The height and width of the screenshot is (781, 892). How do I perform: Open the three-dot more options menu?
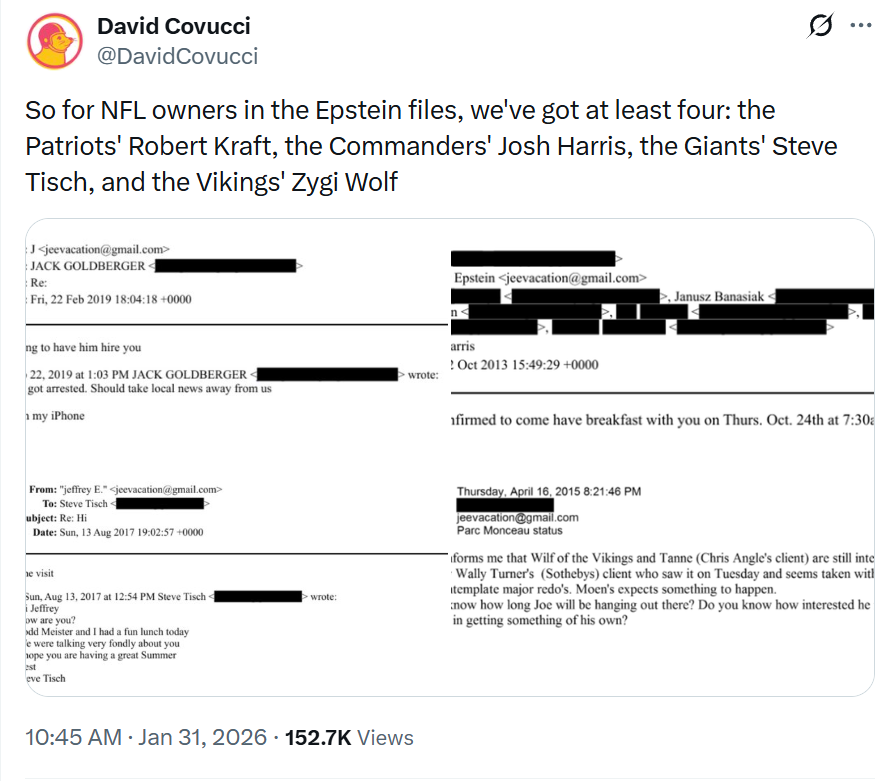coord(861,26)
